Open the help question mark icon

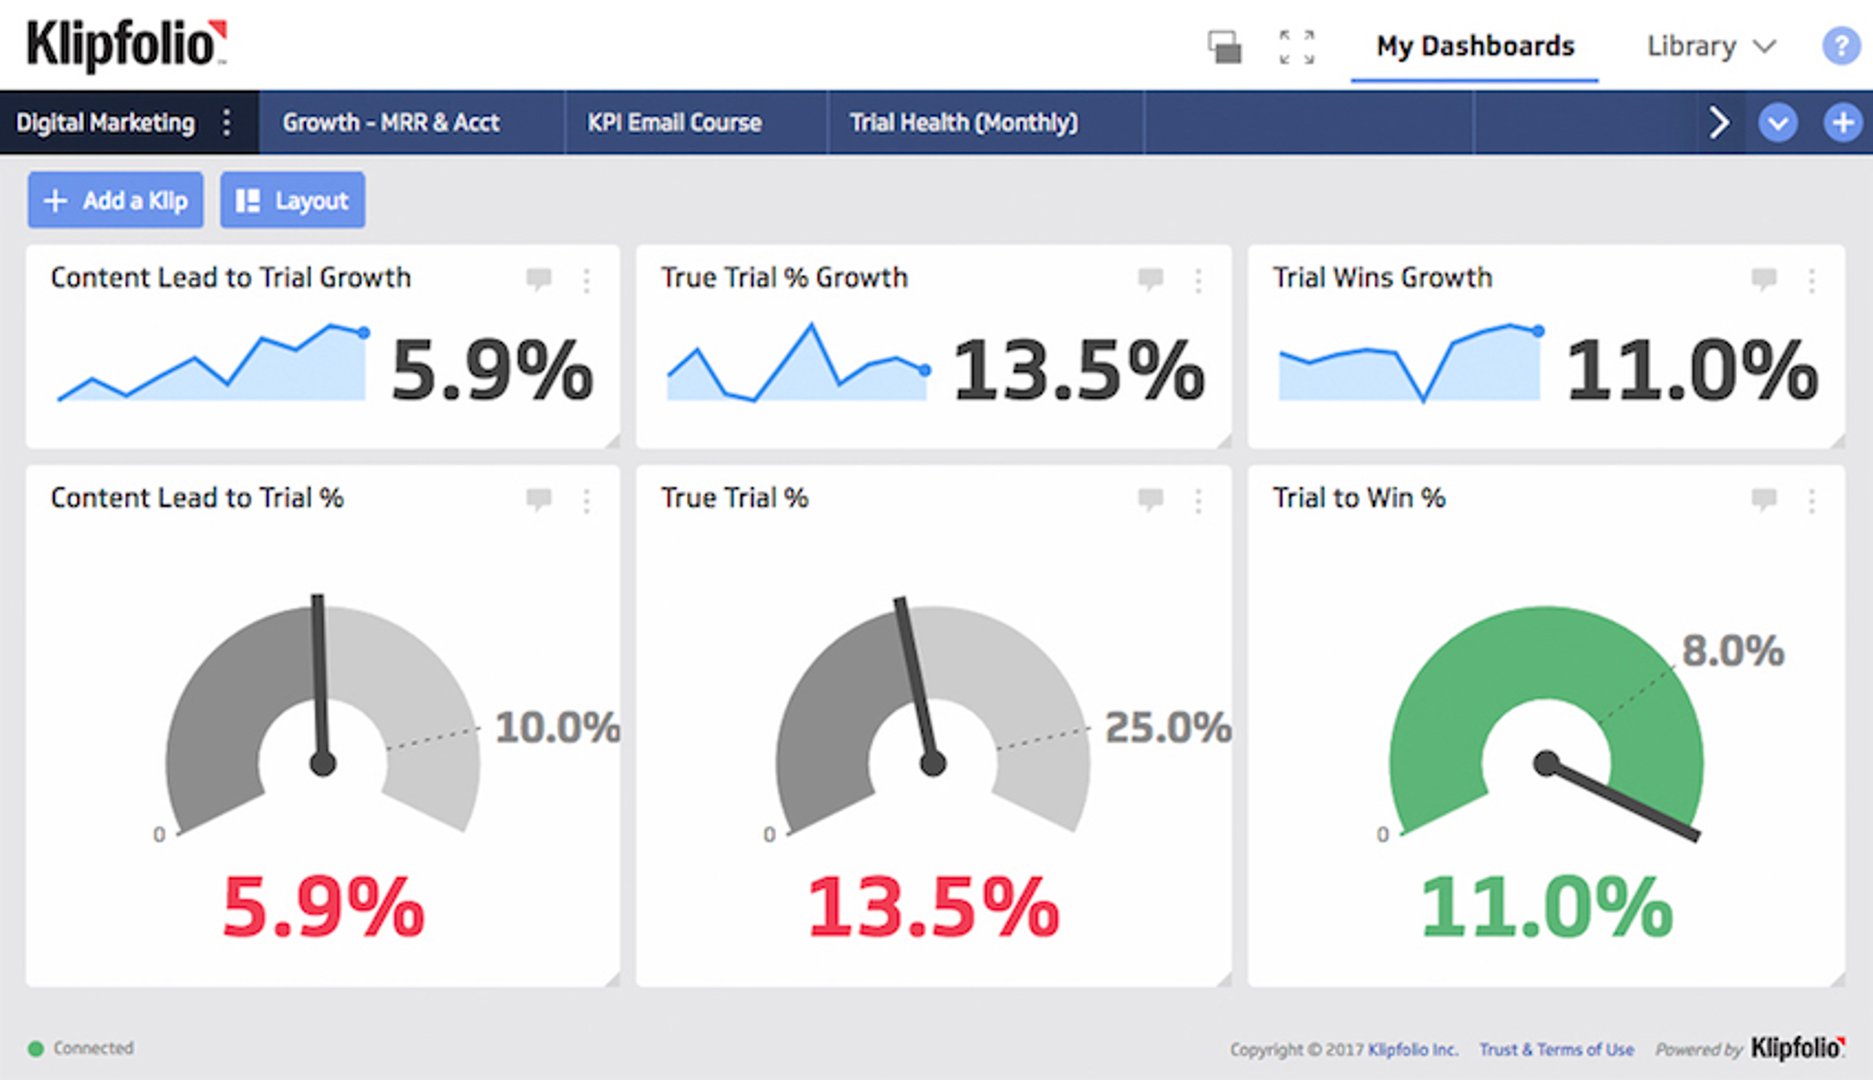click(x=1840, y=46)
